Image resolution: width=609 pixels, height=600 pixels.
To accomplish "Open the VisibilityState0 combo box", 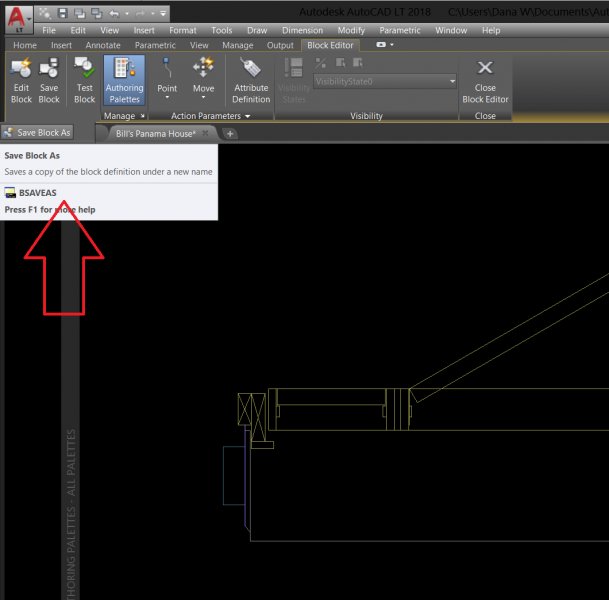I will point(385,81).
